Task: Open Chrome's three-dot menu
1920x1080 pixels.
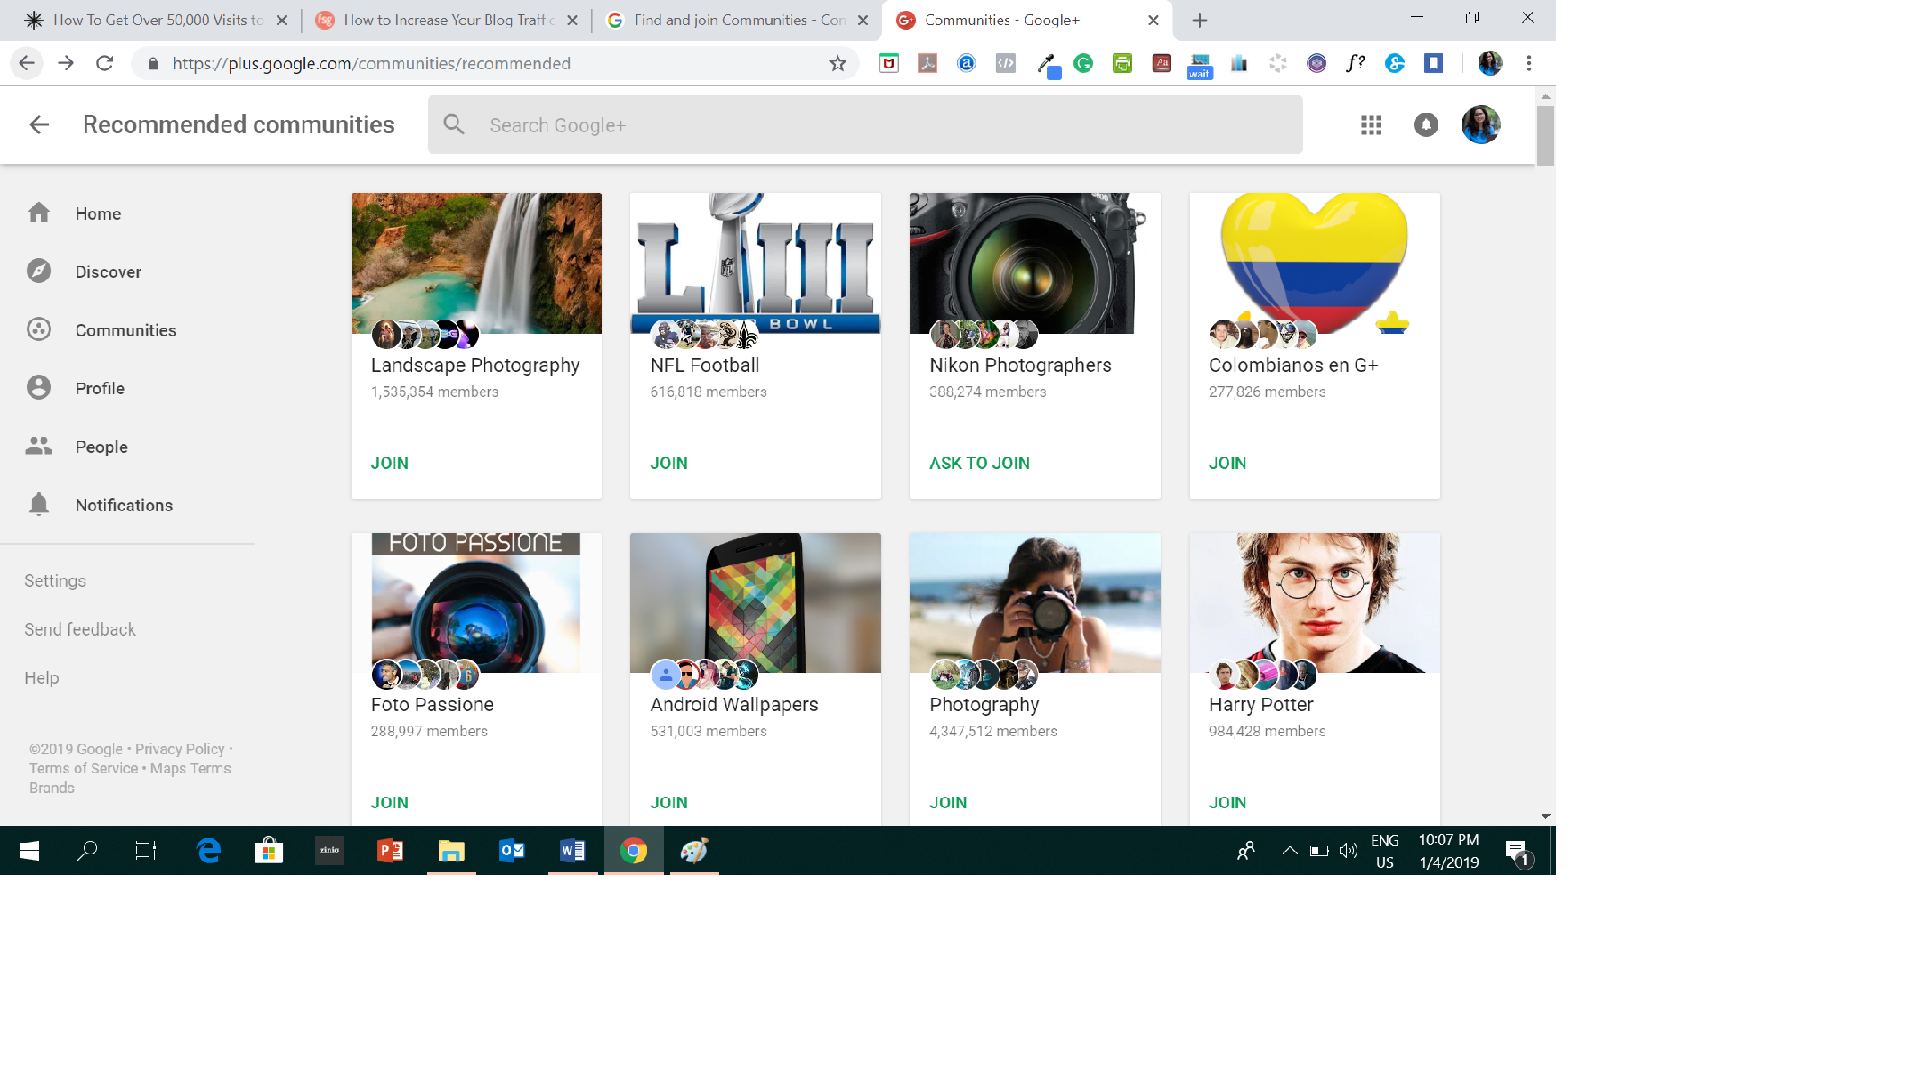Action: pyautogui.click(x=1529, y=63)
